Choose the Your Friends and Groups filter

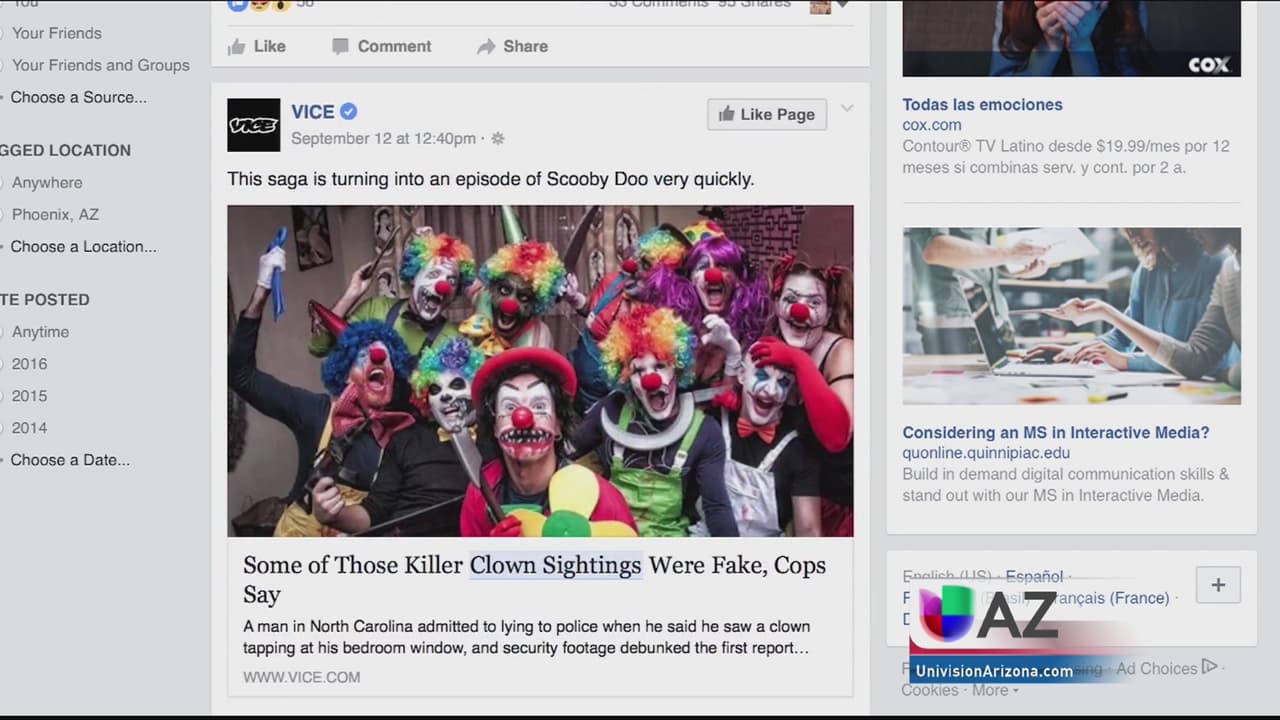pos(100,65)
